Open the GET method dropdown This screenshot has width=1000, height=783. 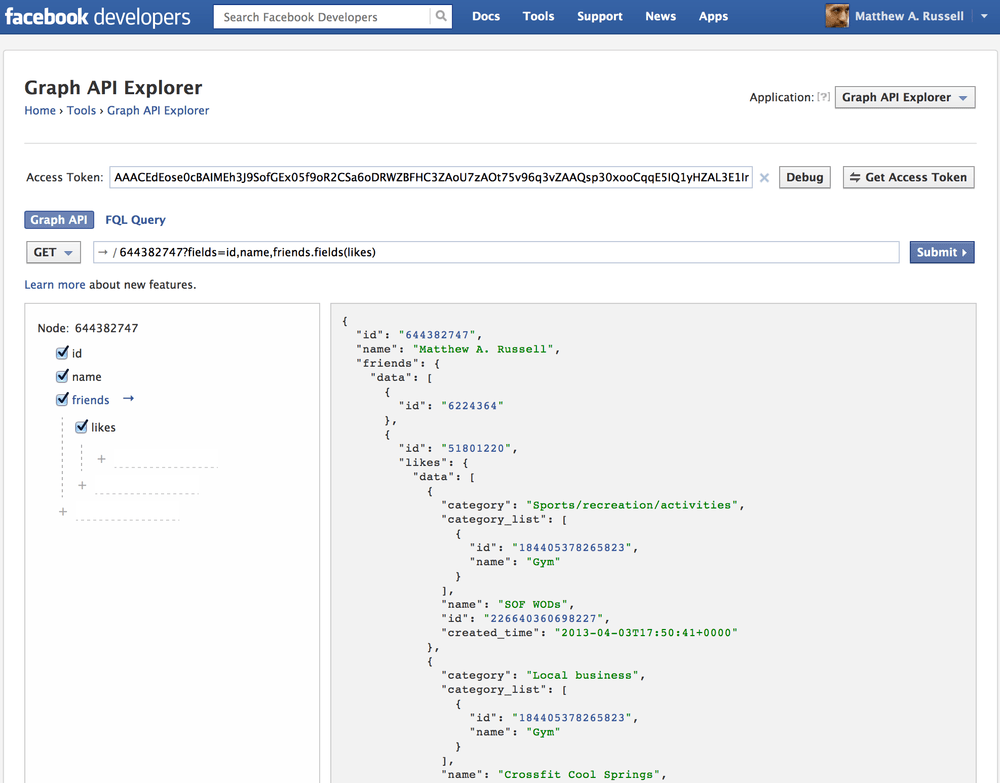(x=53, y=253)
